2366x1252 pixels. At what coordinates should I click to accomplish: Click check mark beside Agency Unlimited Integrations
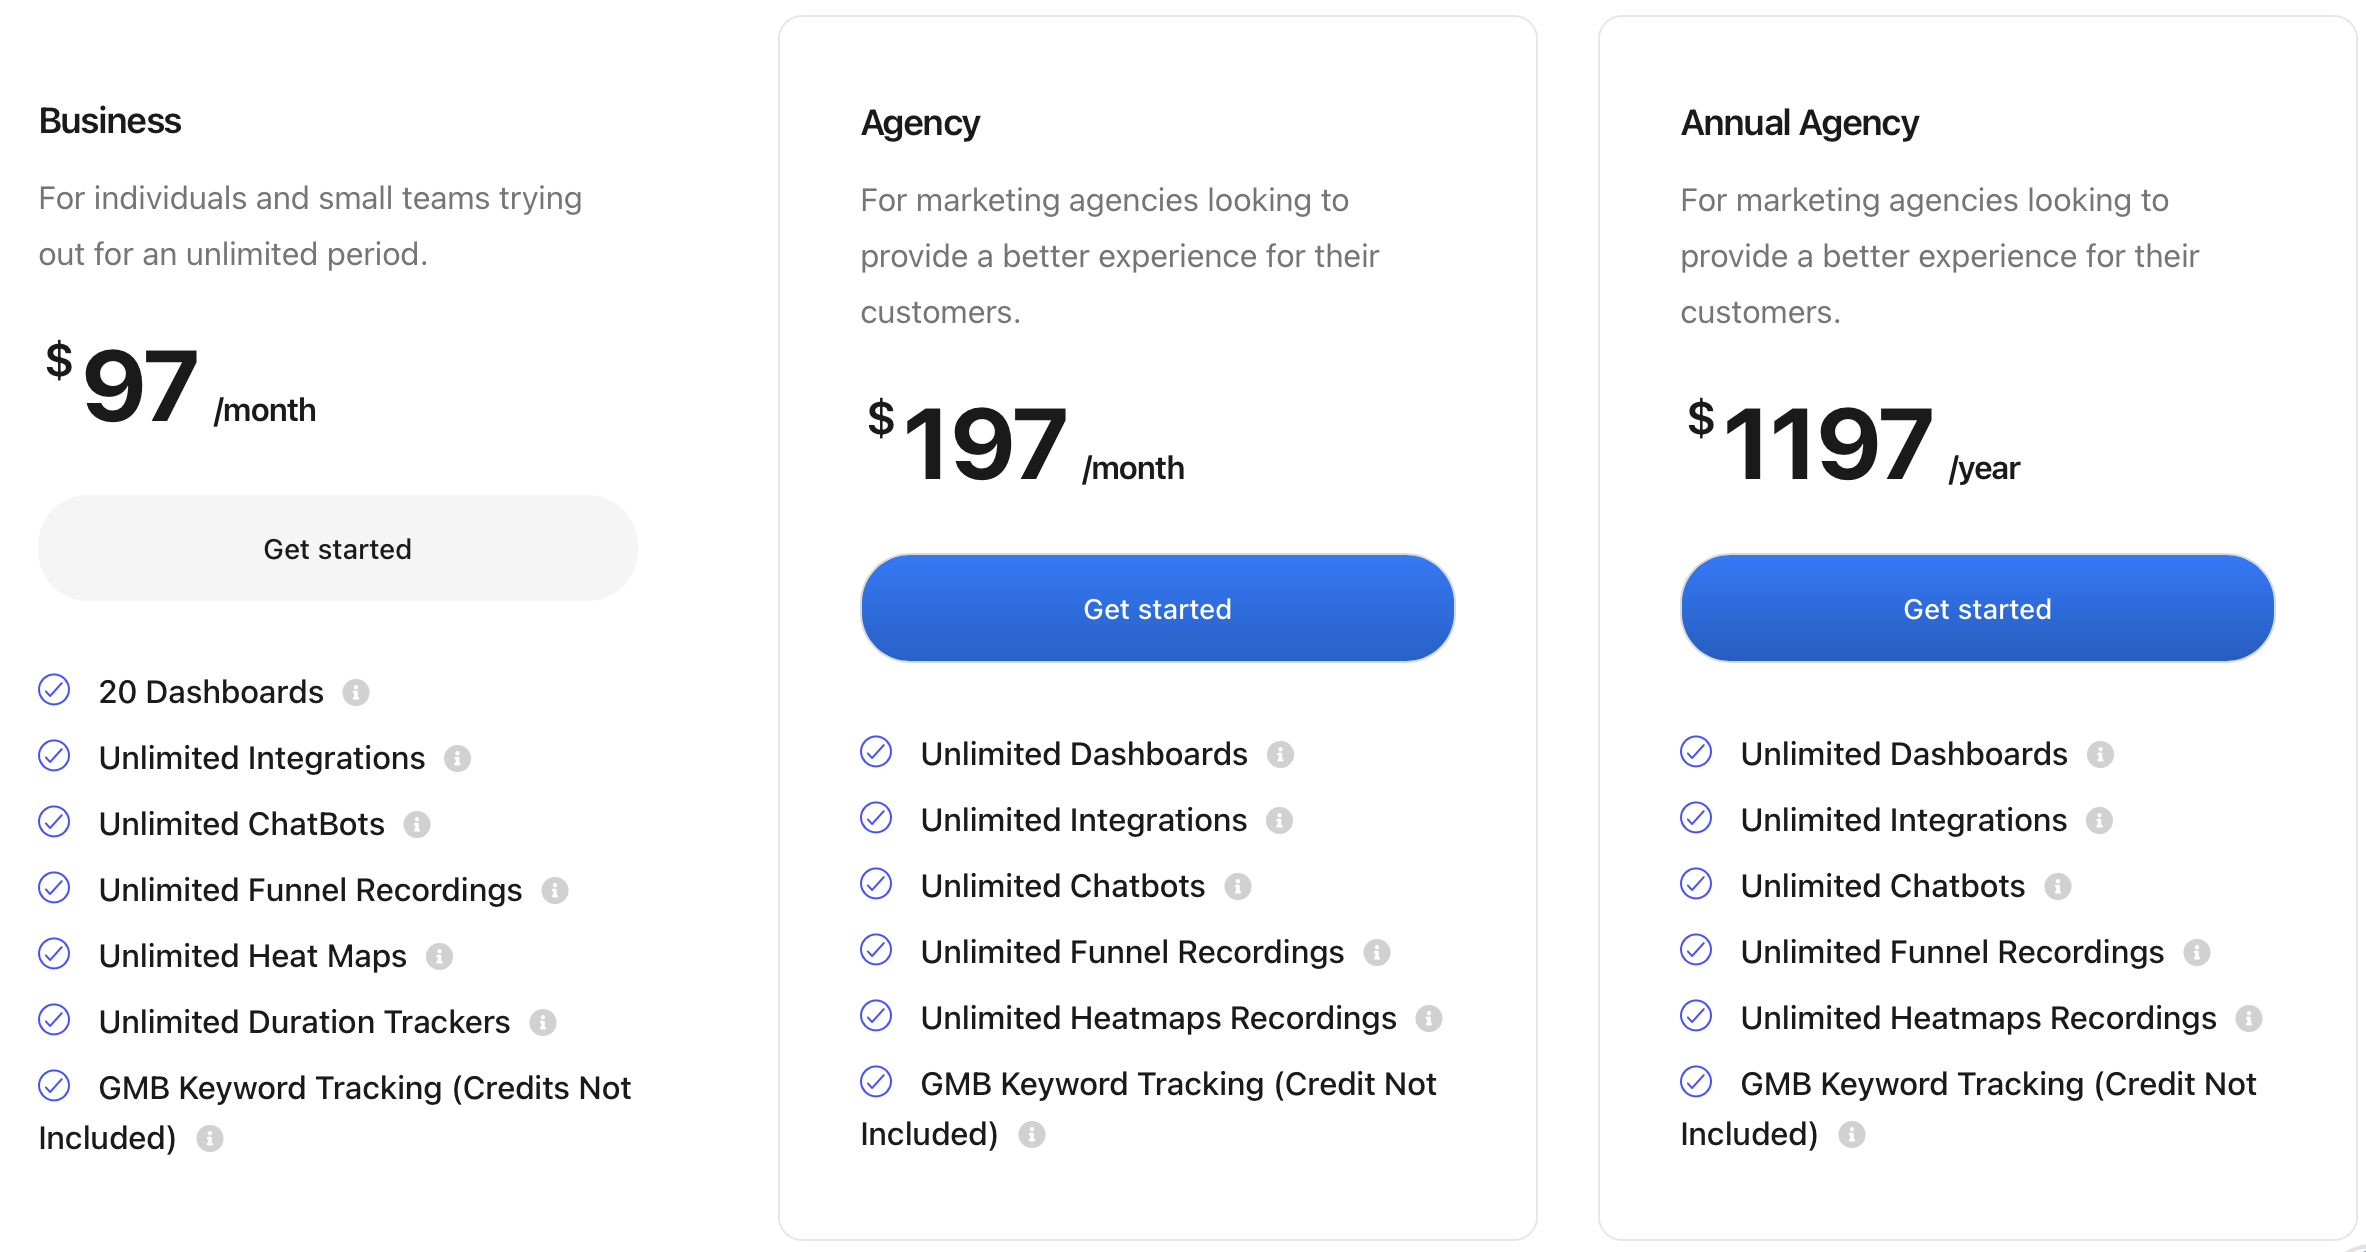point(876,817)
